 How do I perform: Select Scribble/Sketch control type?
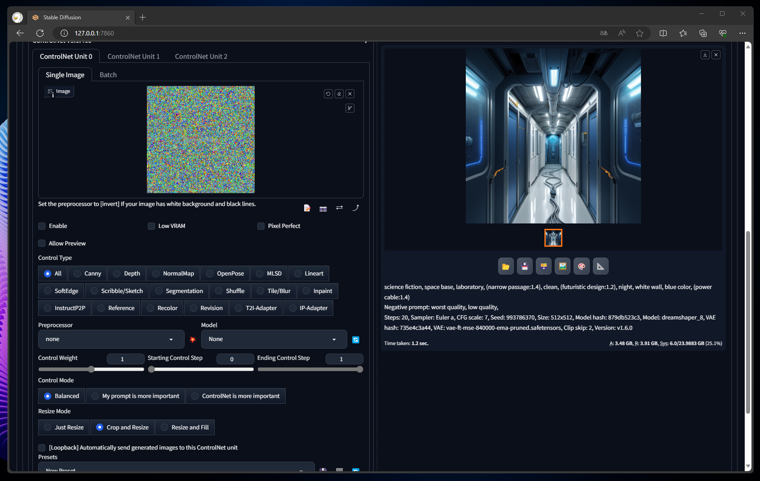coord(117,291)
